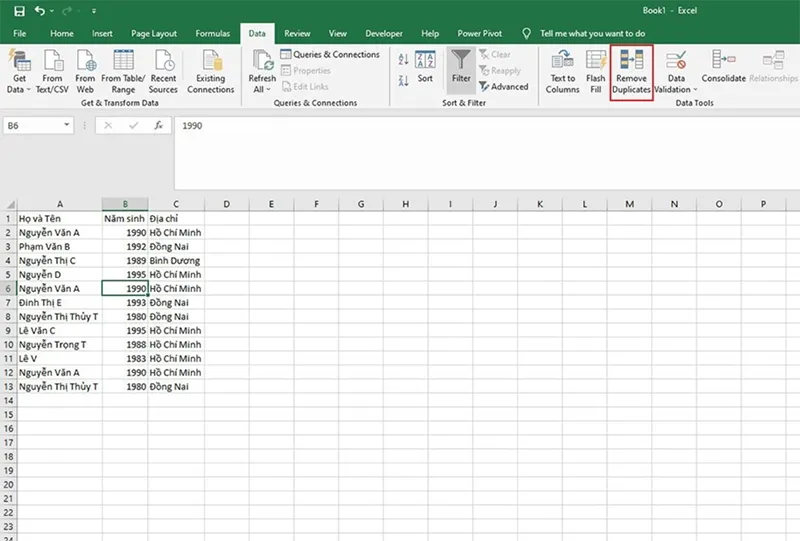Click the Refresh All icon
This screenshot has height=541, width=800.
tap(262, 61)
